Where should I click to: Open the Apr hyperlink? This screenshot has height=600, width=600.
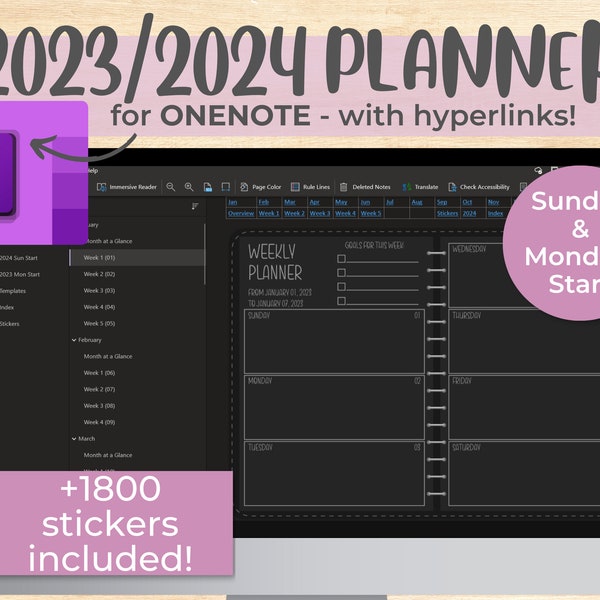point(315,202)
